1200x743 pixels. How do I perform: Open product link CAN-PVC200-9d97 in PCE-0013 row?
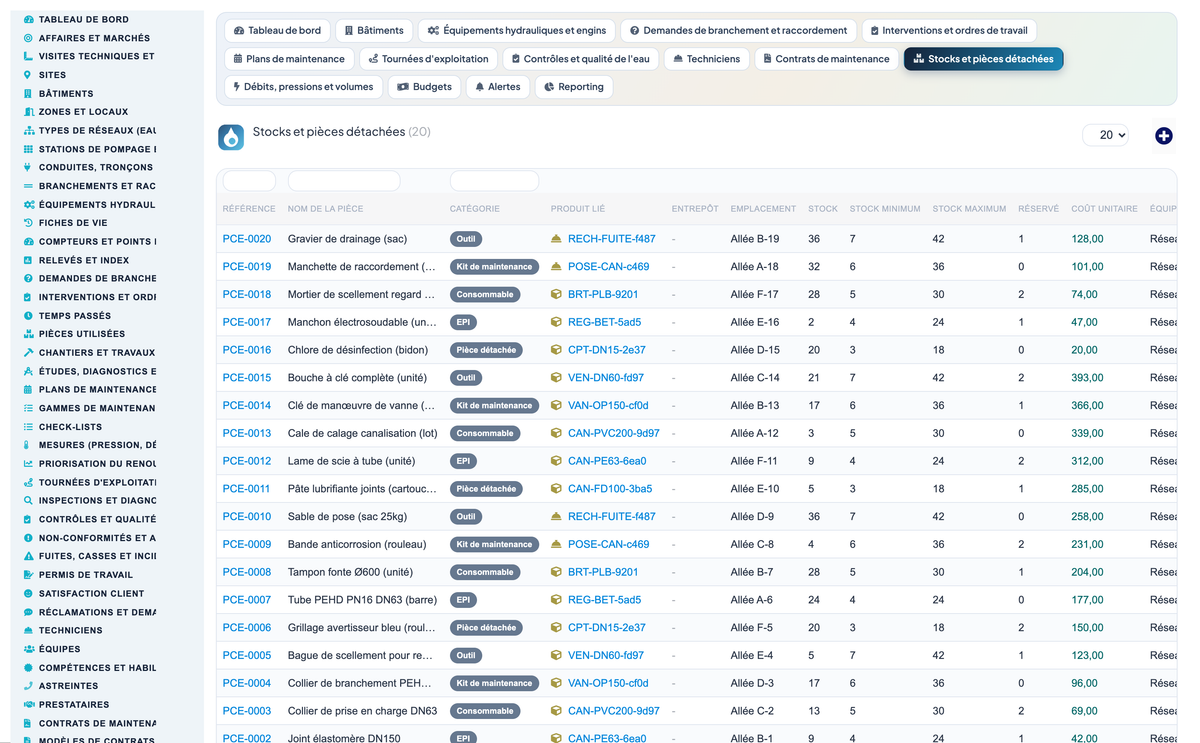pos(614,434)
